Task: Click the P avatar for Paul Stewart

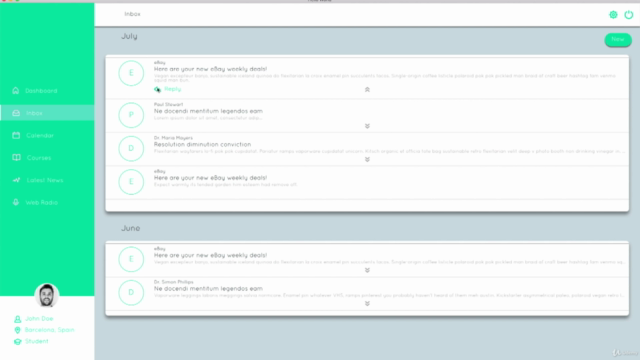Action: click(131, 115)
